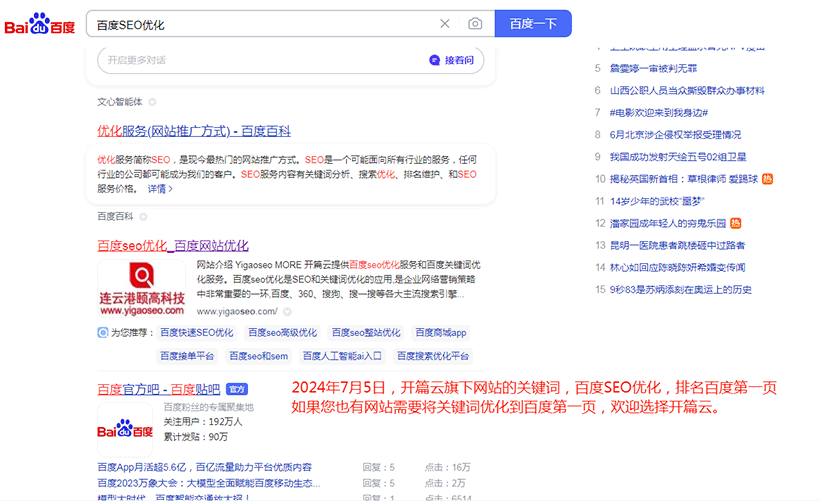
Task: Open image search via the camera icon
Action: 475,24
